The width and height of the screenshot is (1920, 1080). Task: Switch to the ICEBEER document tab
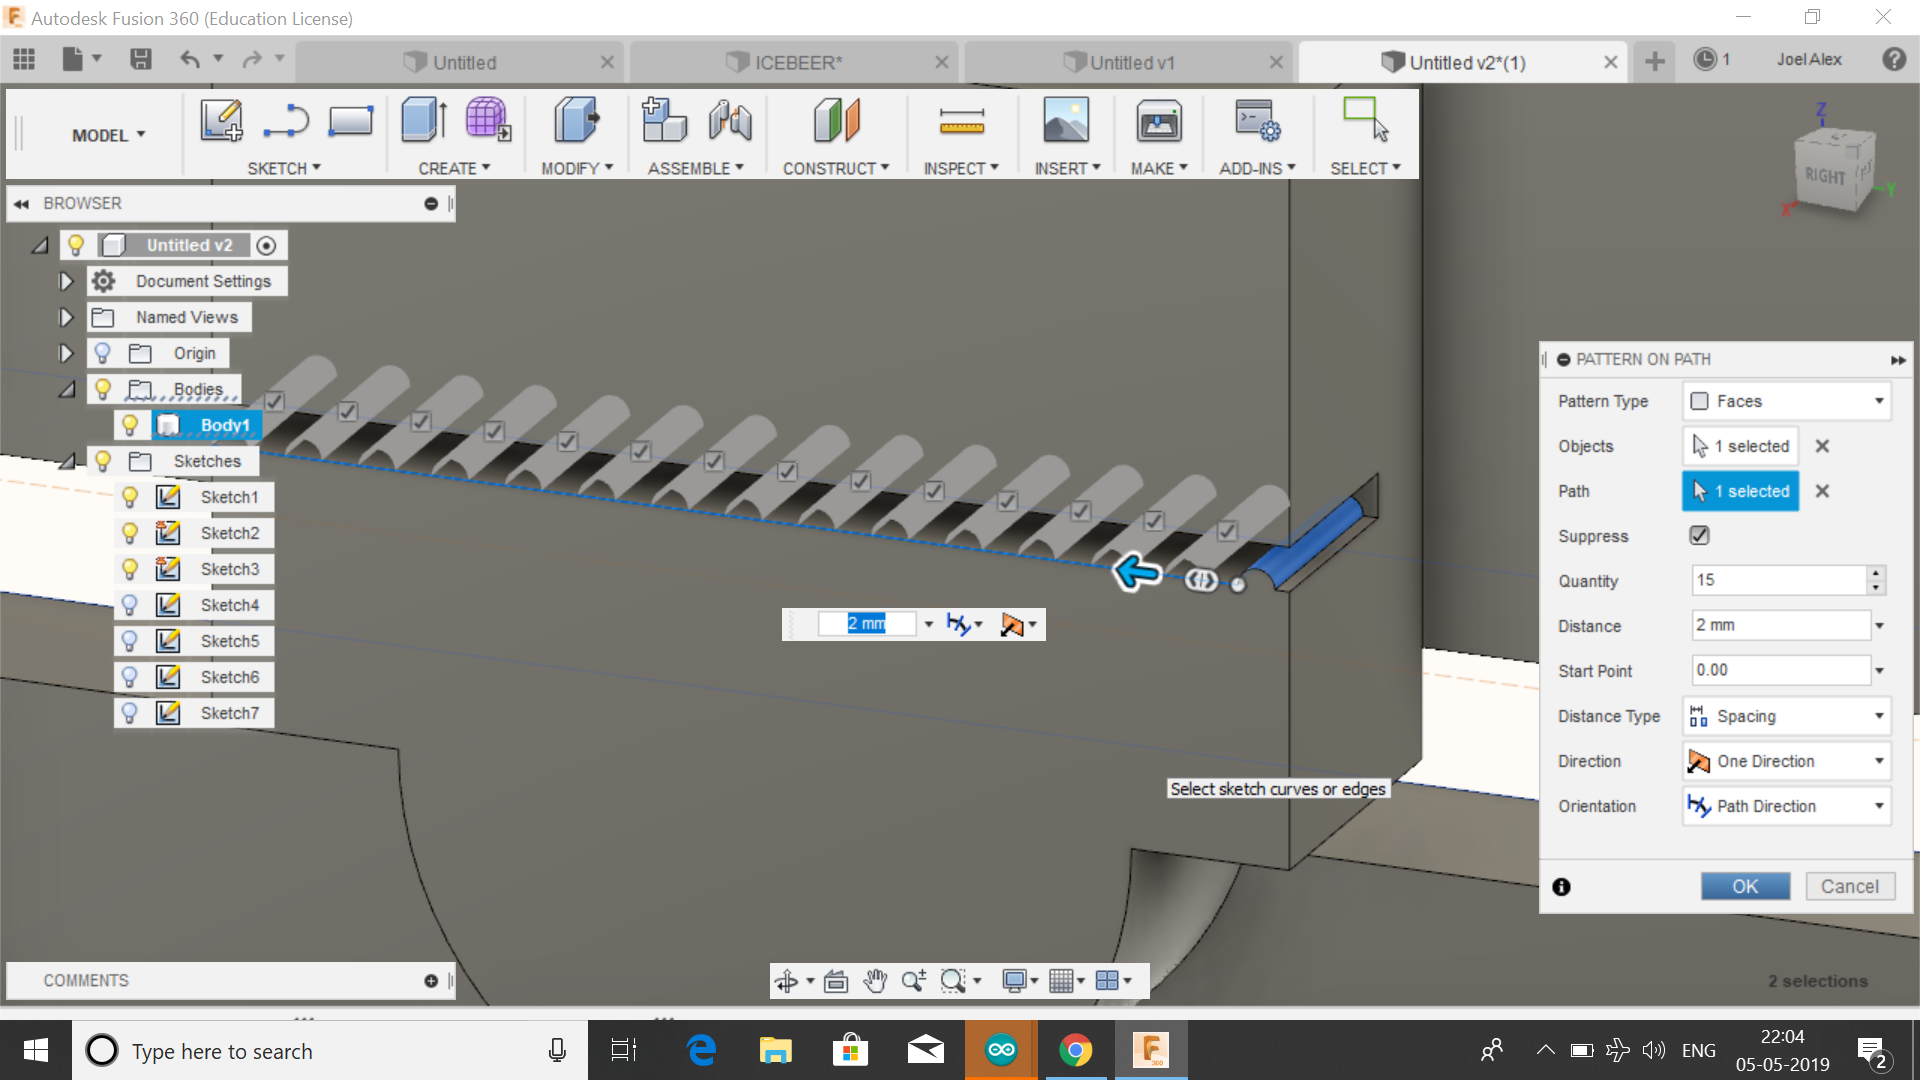pyautogui.click(x=797, y=62)
